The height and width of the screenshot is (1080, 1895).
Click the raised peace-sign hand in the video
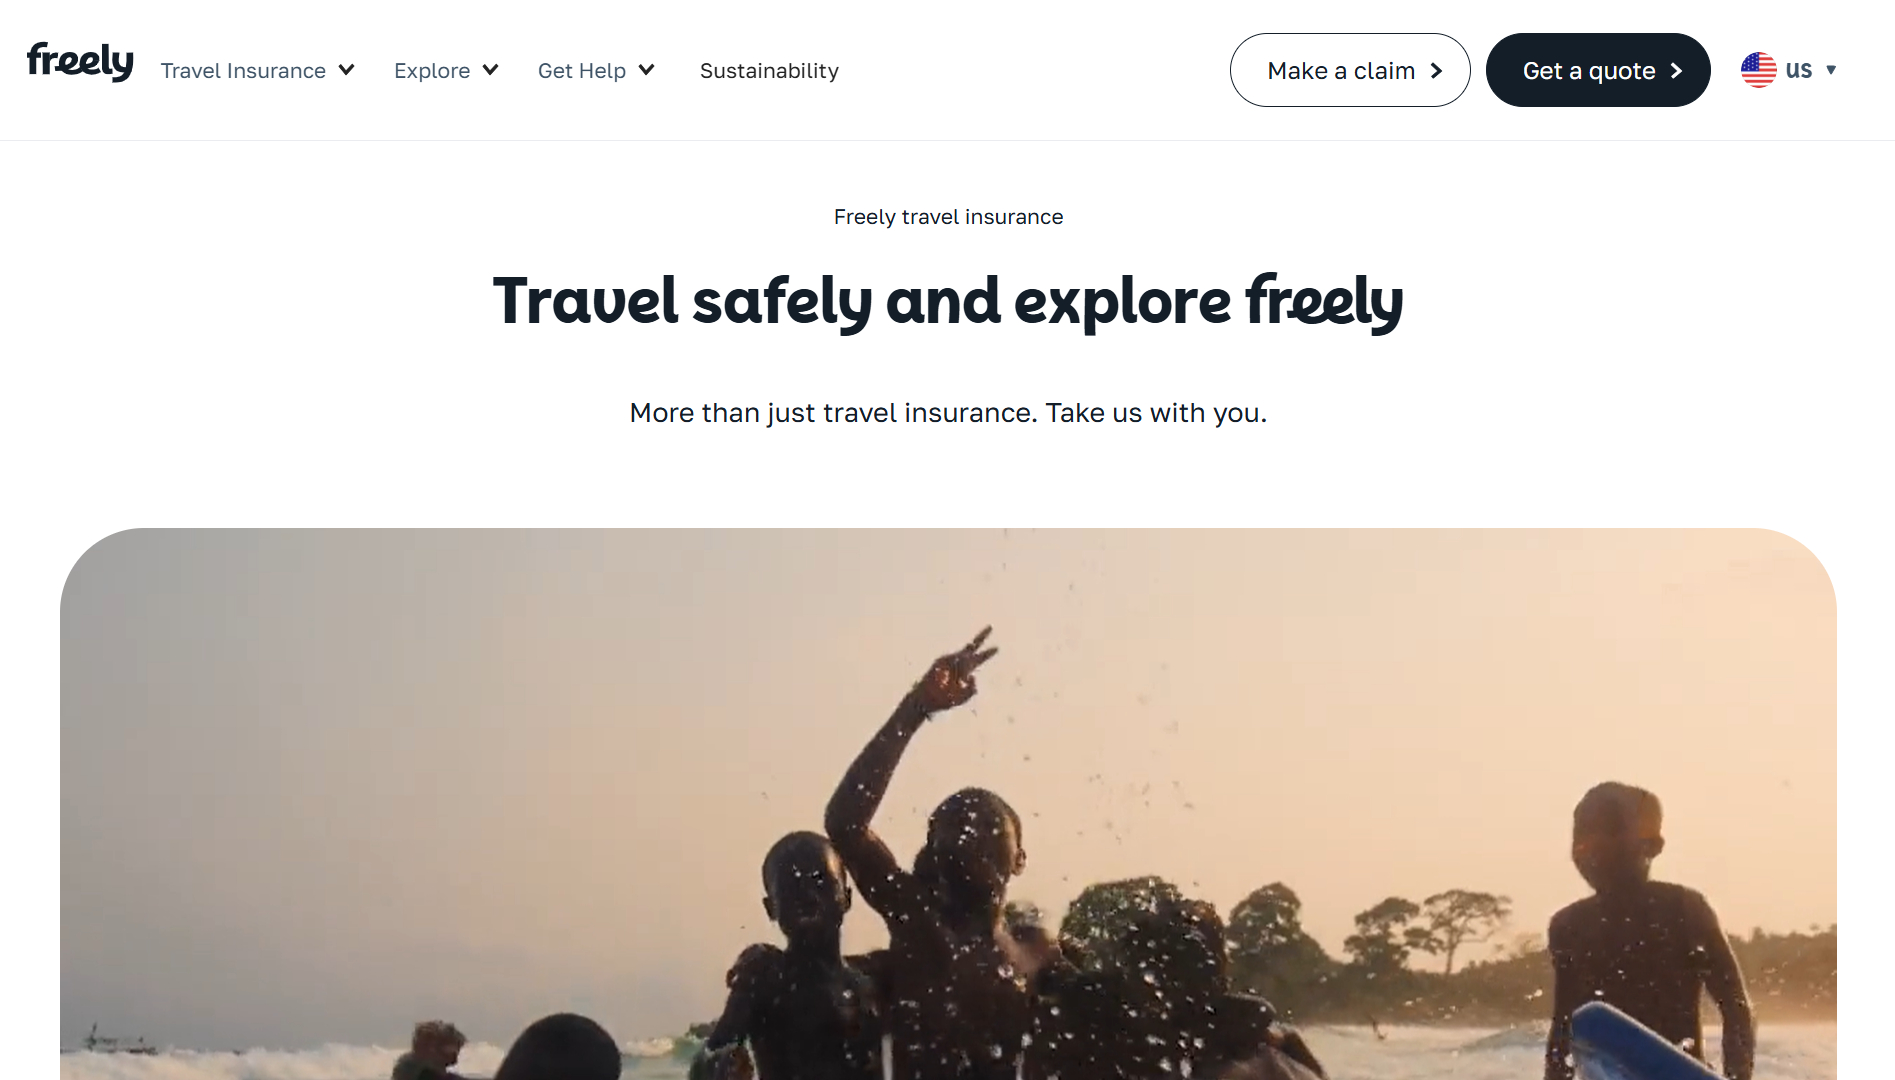coord(960,670)
